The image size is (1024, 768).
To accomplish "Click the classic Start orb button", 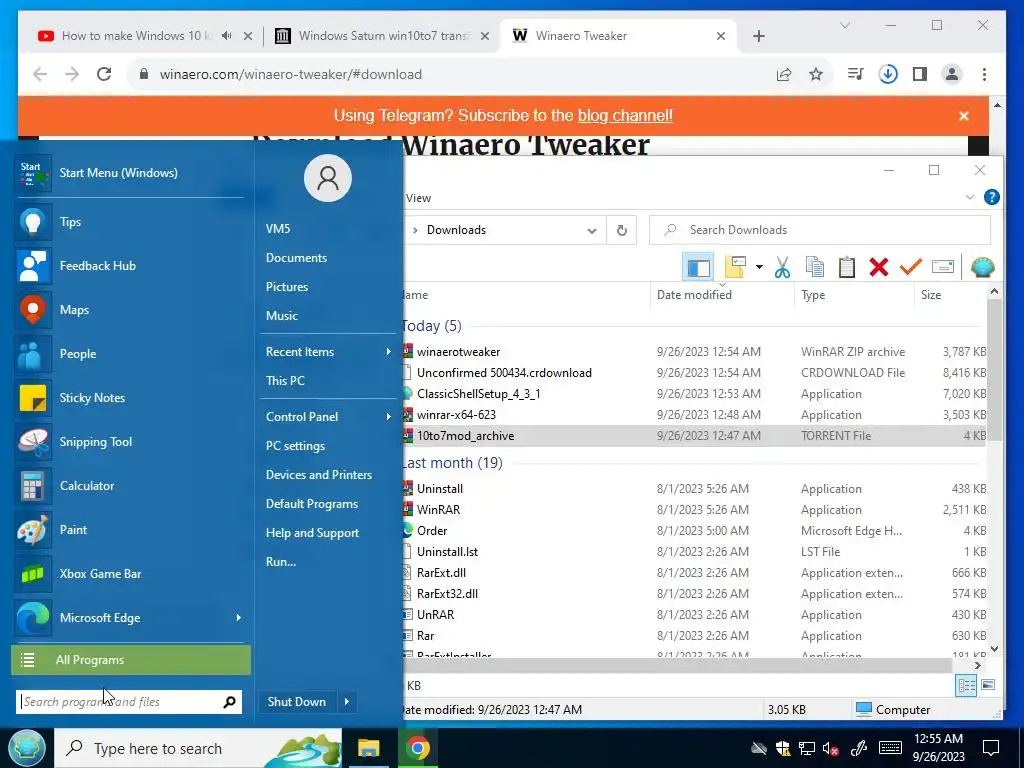I will pyautogui.click(x=27, y=748).
